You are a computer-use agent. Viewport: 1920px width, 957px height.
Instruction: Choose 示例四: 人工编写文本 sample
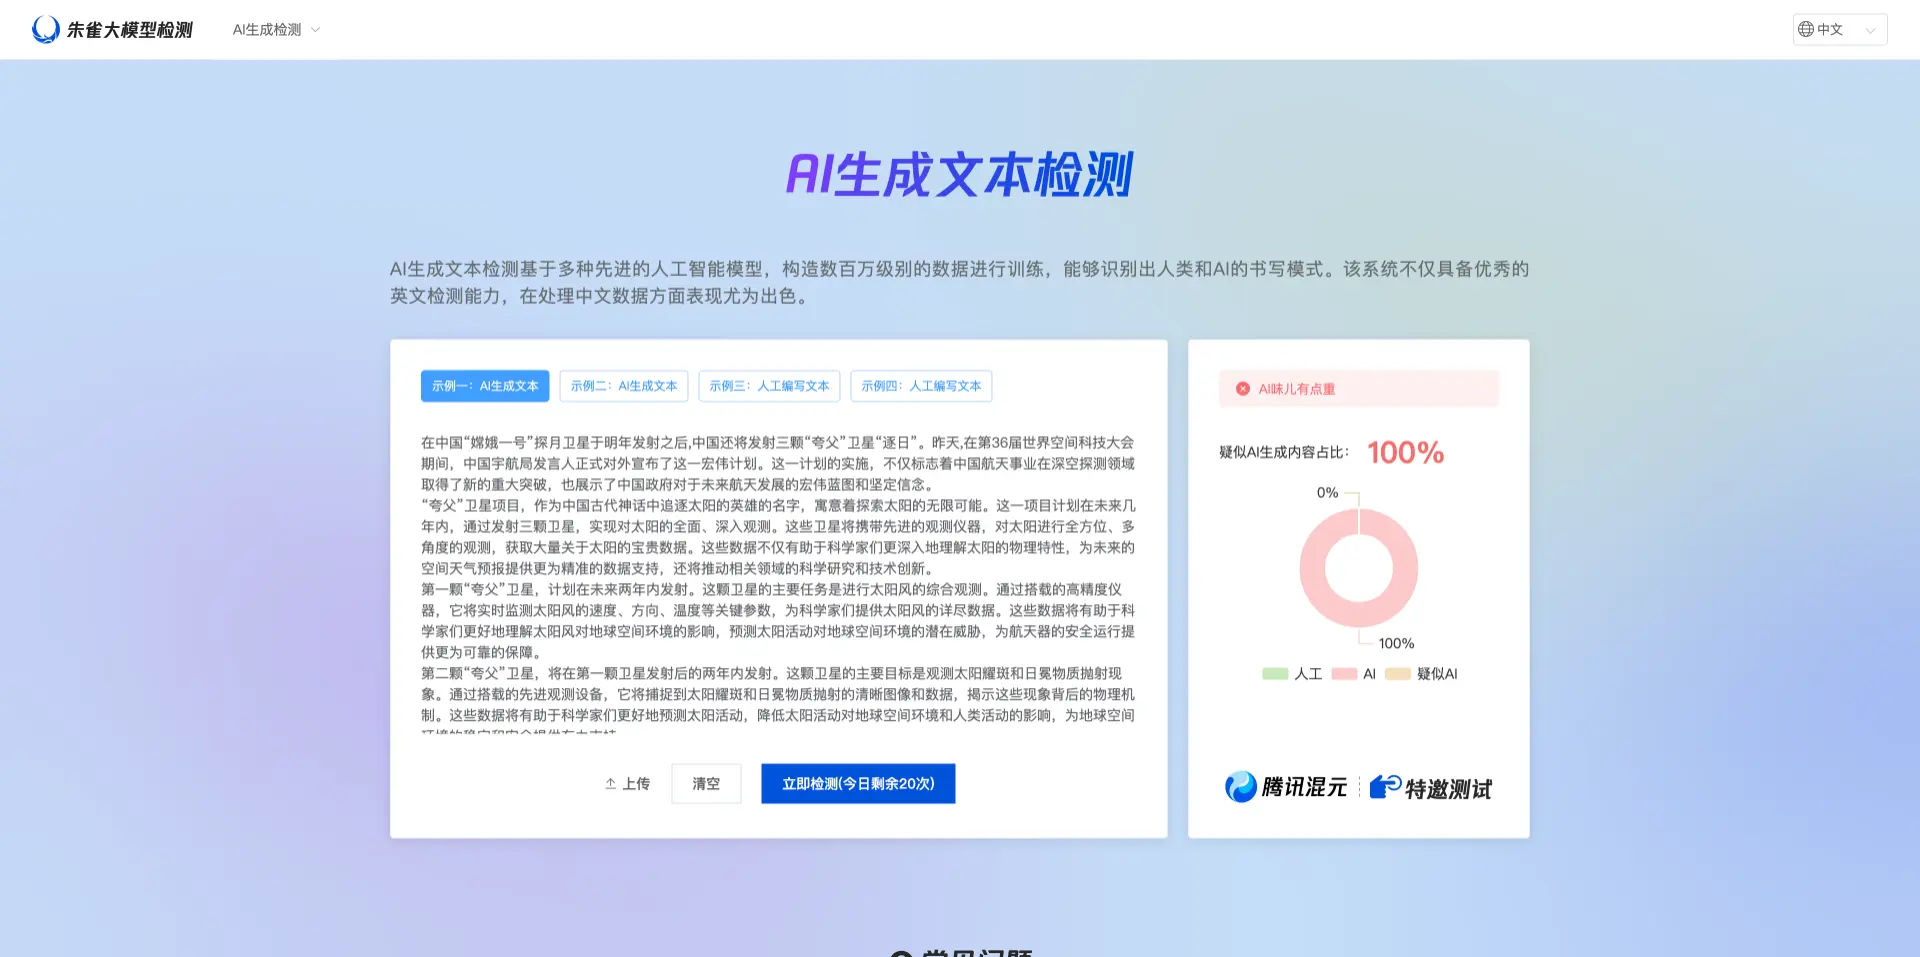(x=921, y=386)
